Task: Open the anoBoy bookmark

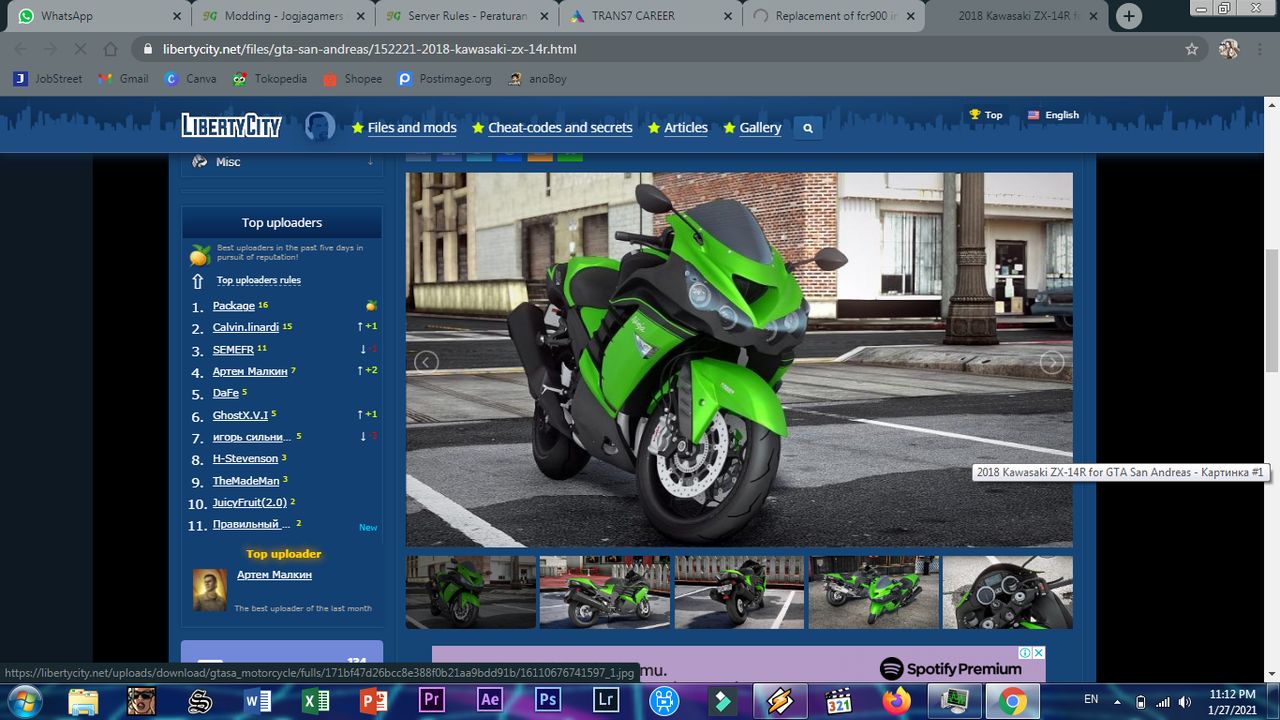Action: coord(537,79)
